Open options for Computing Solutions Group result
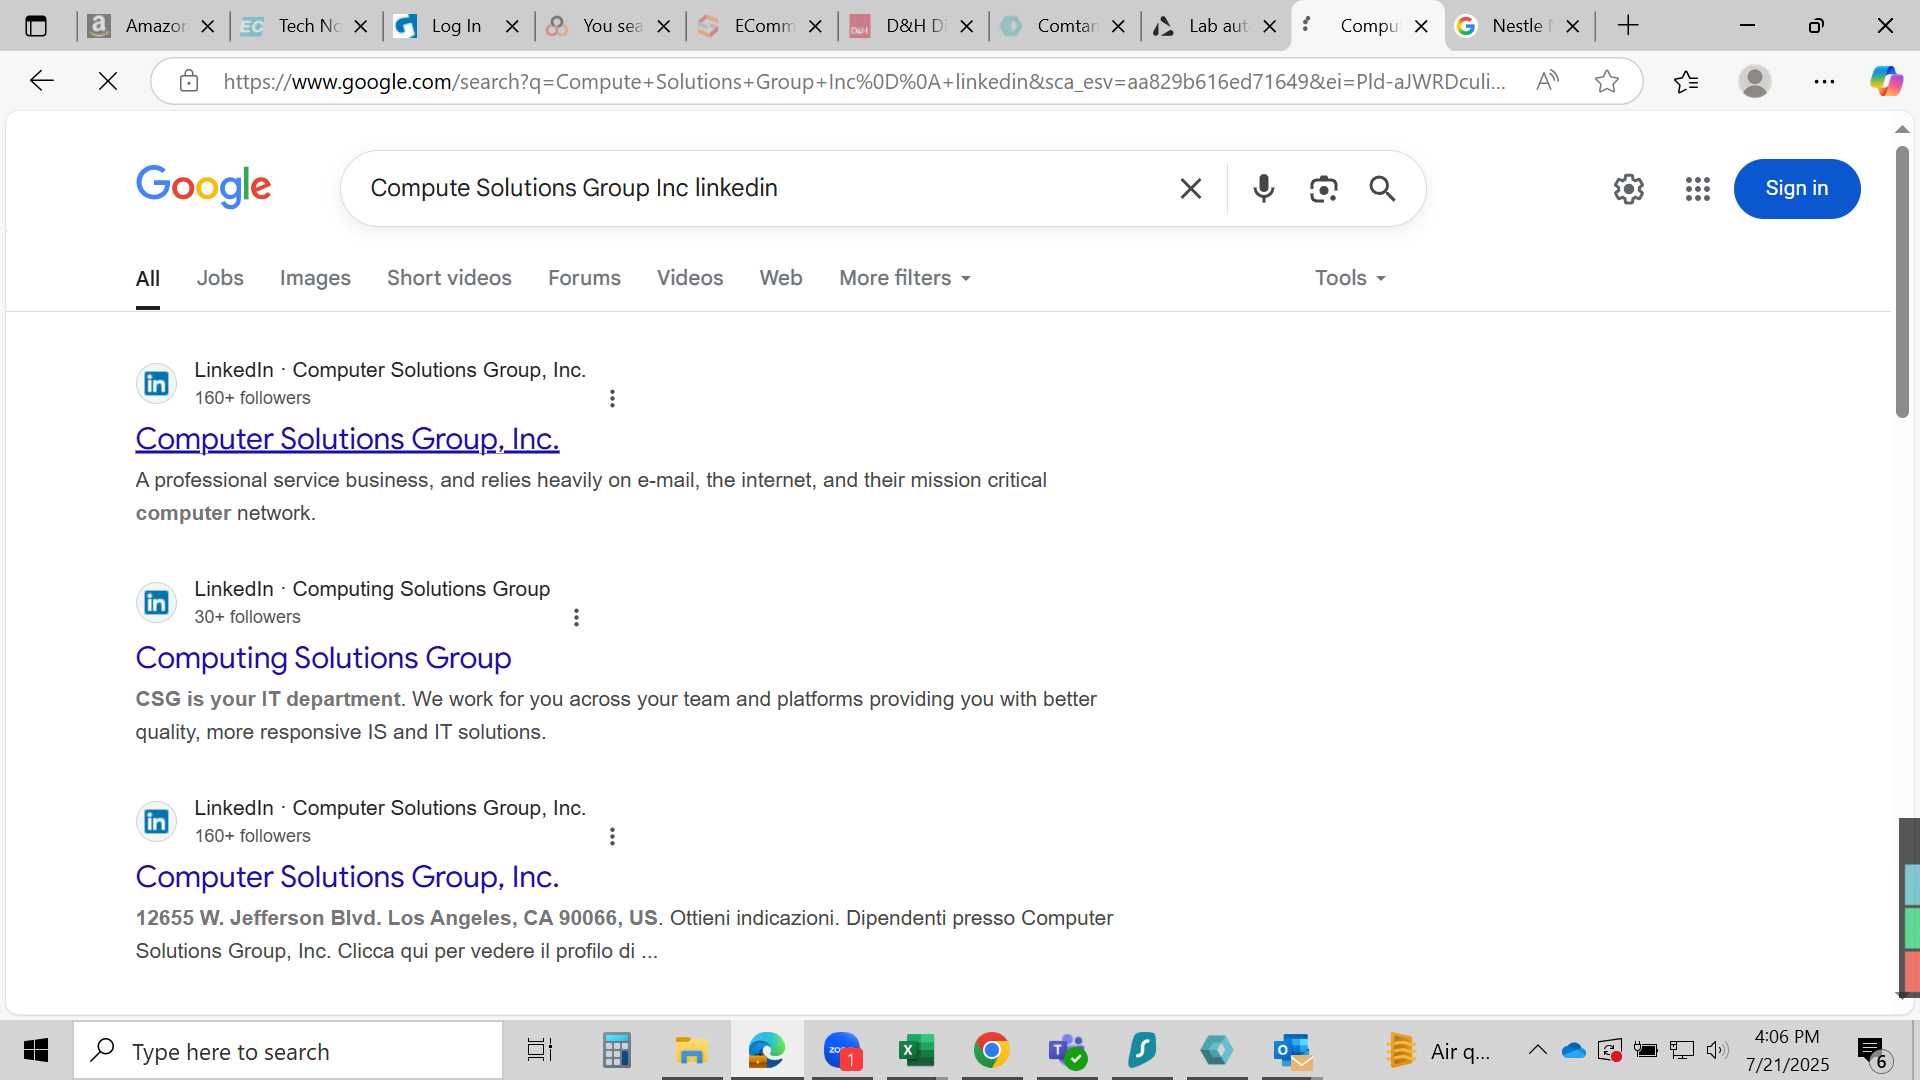The height and width of the screenshot is (1080, 1920). 576,617
